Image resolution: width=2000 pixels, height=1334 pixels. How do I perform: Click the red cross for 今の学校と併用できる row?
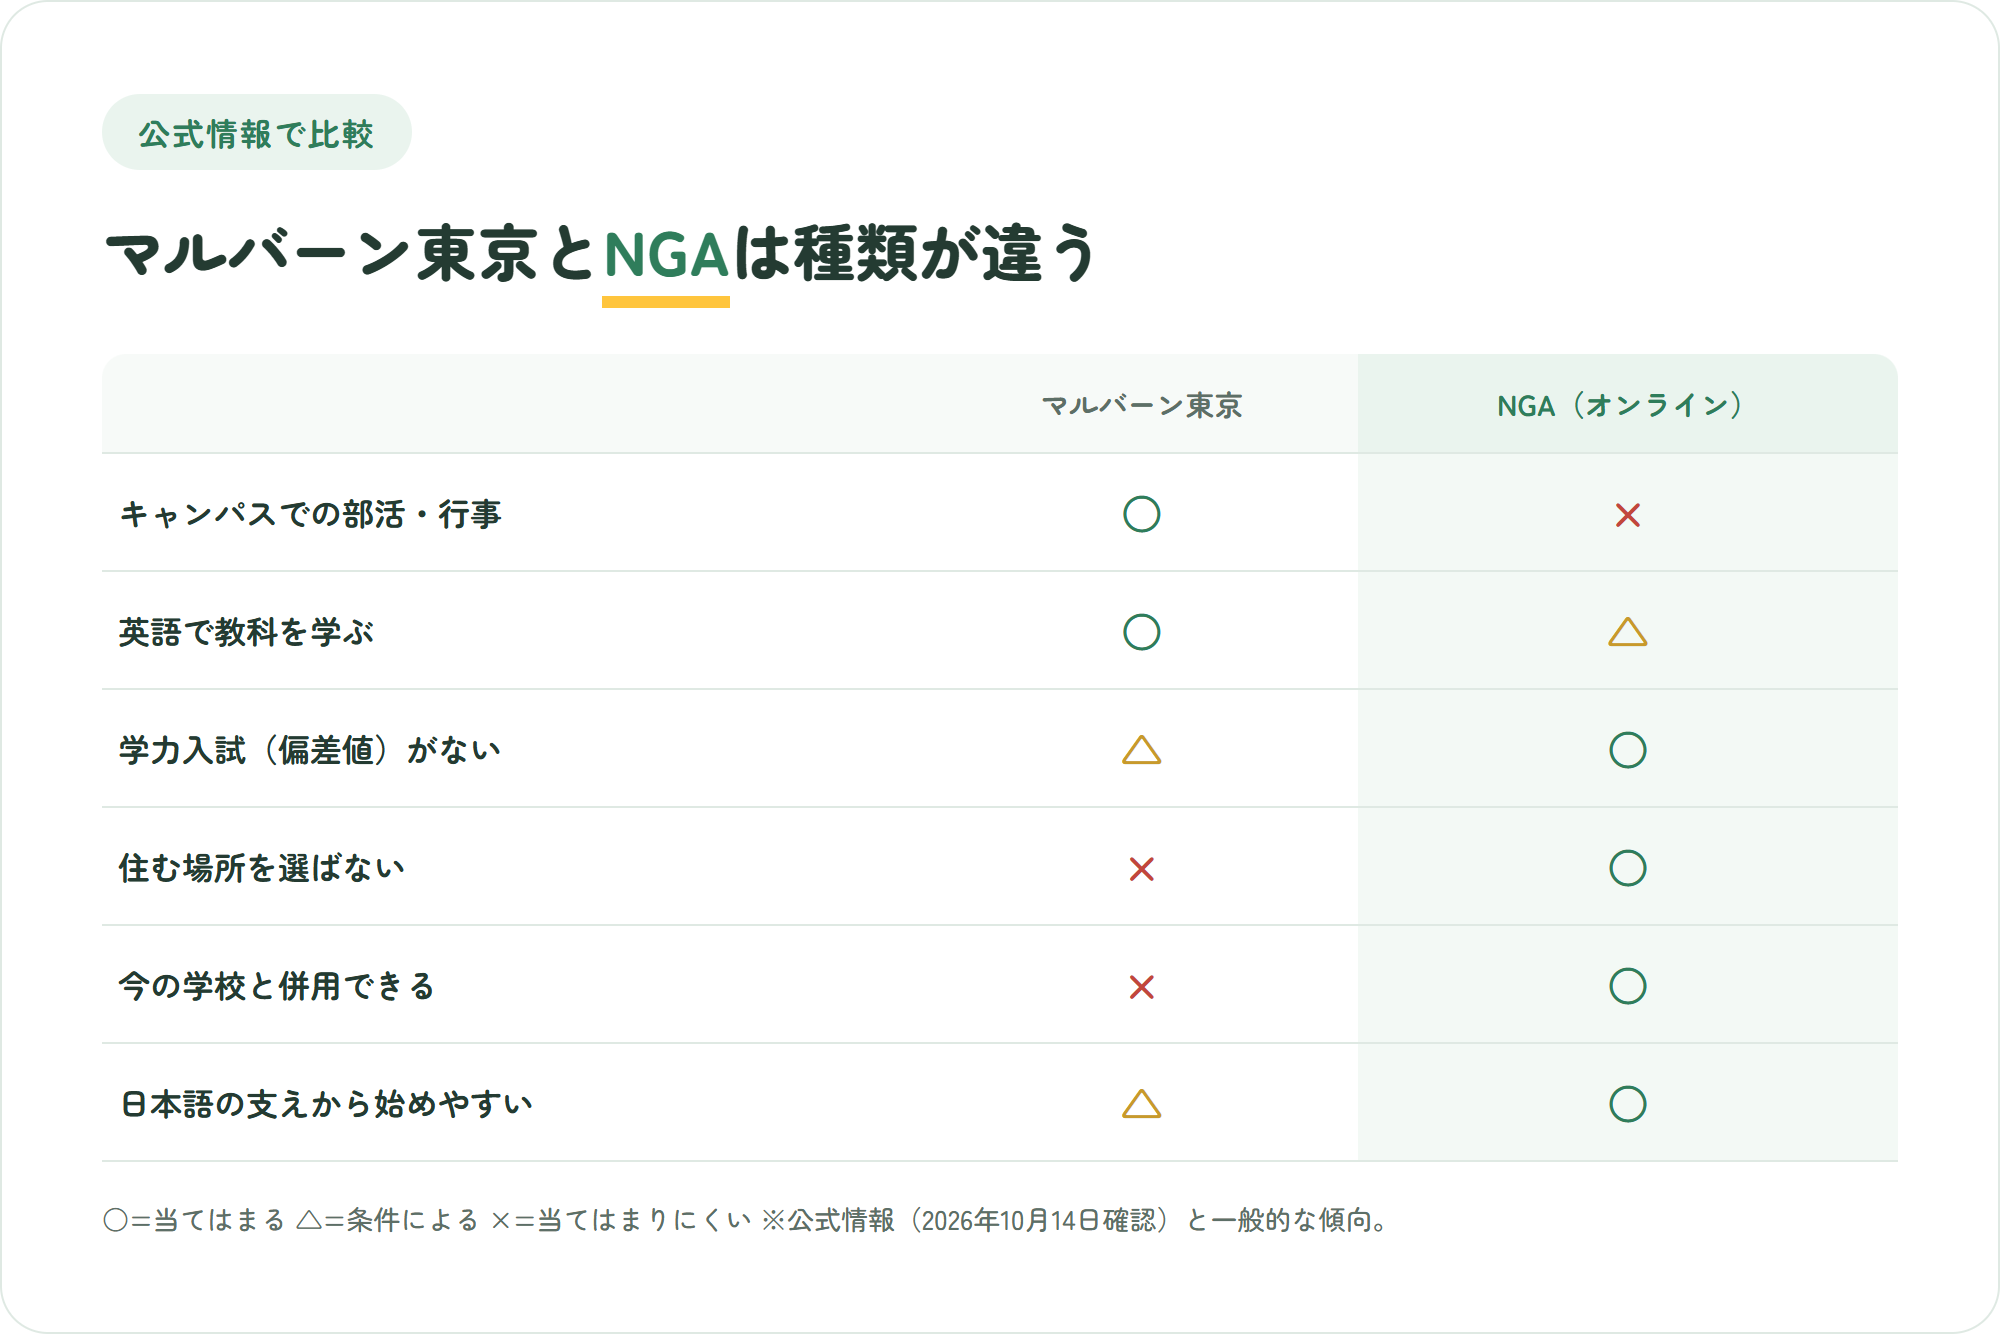click(x=1141, y=987)
